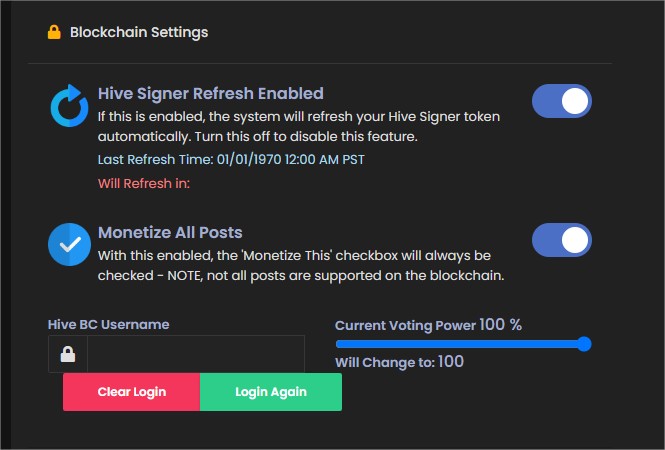665x450 pixels.
Task: Click the Blockchain Settings header title
Action: [x=139, y=32]
